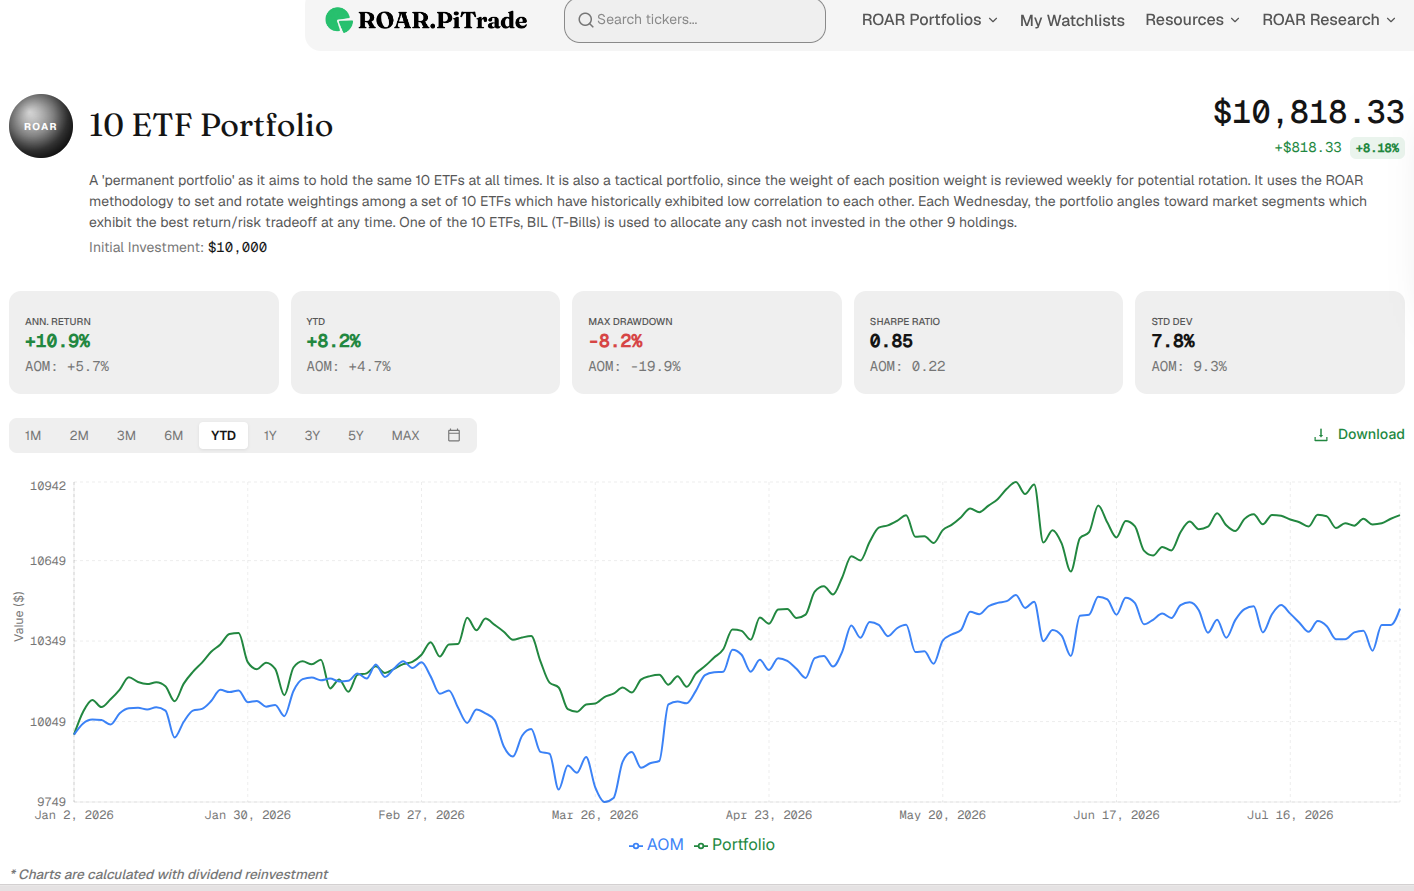This screenshot has height=891, width=1414.
Task: Select the 1M time range
Action: coord(33,436)
